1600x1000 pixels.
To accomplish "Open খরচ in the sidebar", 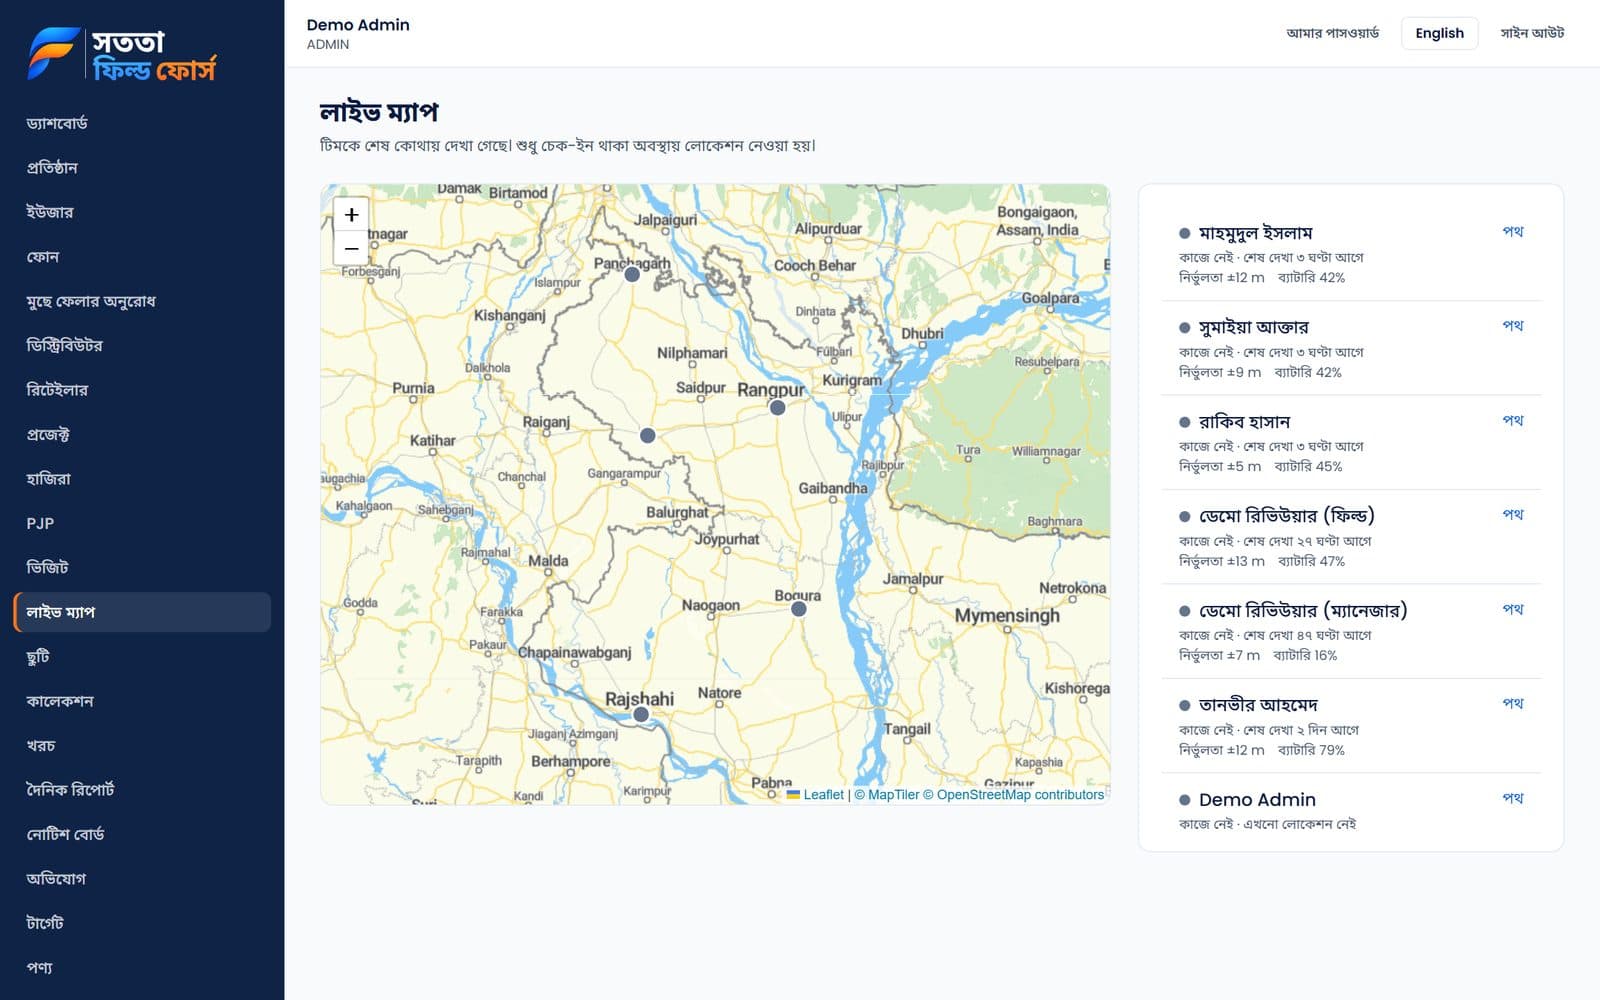I will pos(142,745).
